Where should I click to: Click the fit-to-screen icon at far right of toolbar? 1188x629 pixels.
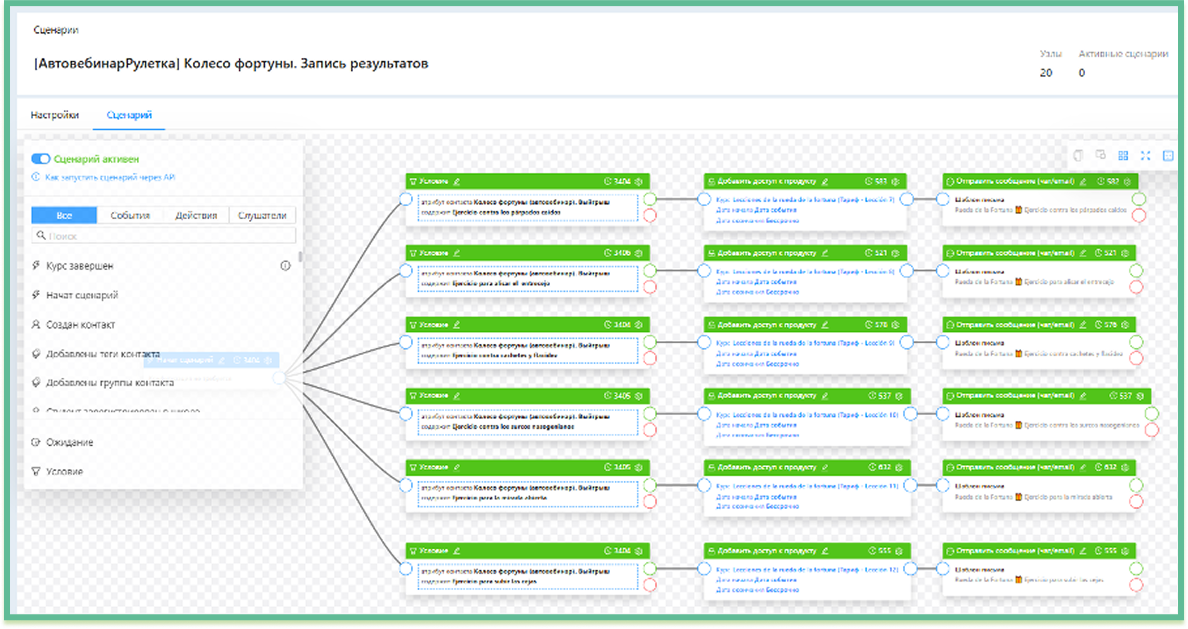point(1168,155)
